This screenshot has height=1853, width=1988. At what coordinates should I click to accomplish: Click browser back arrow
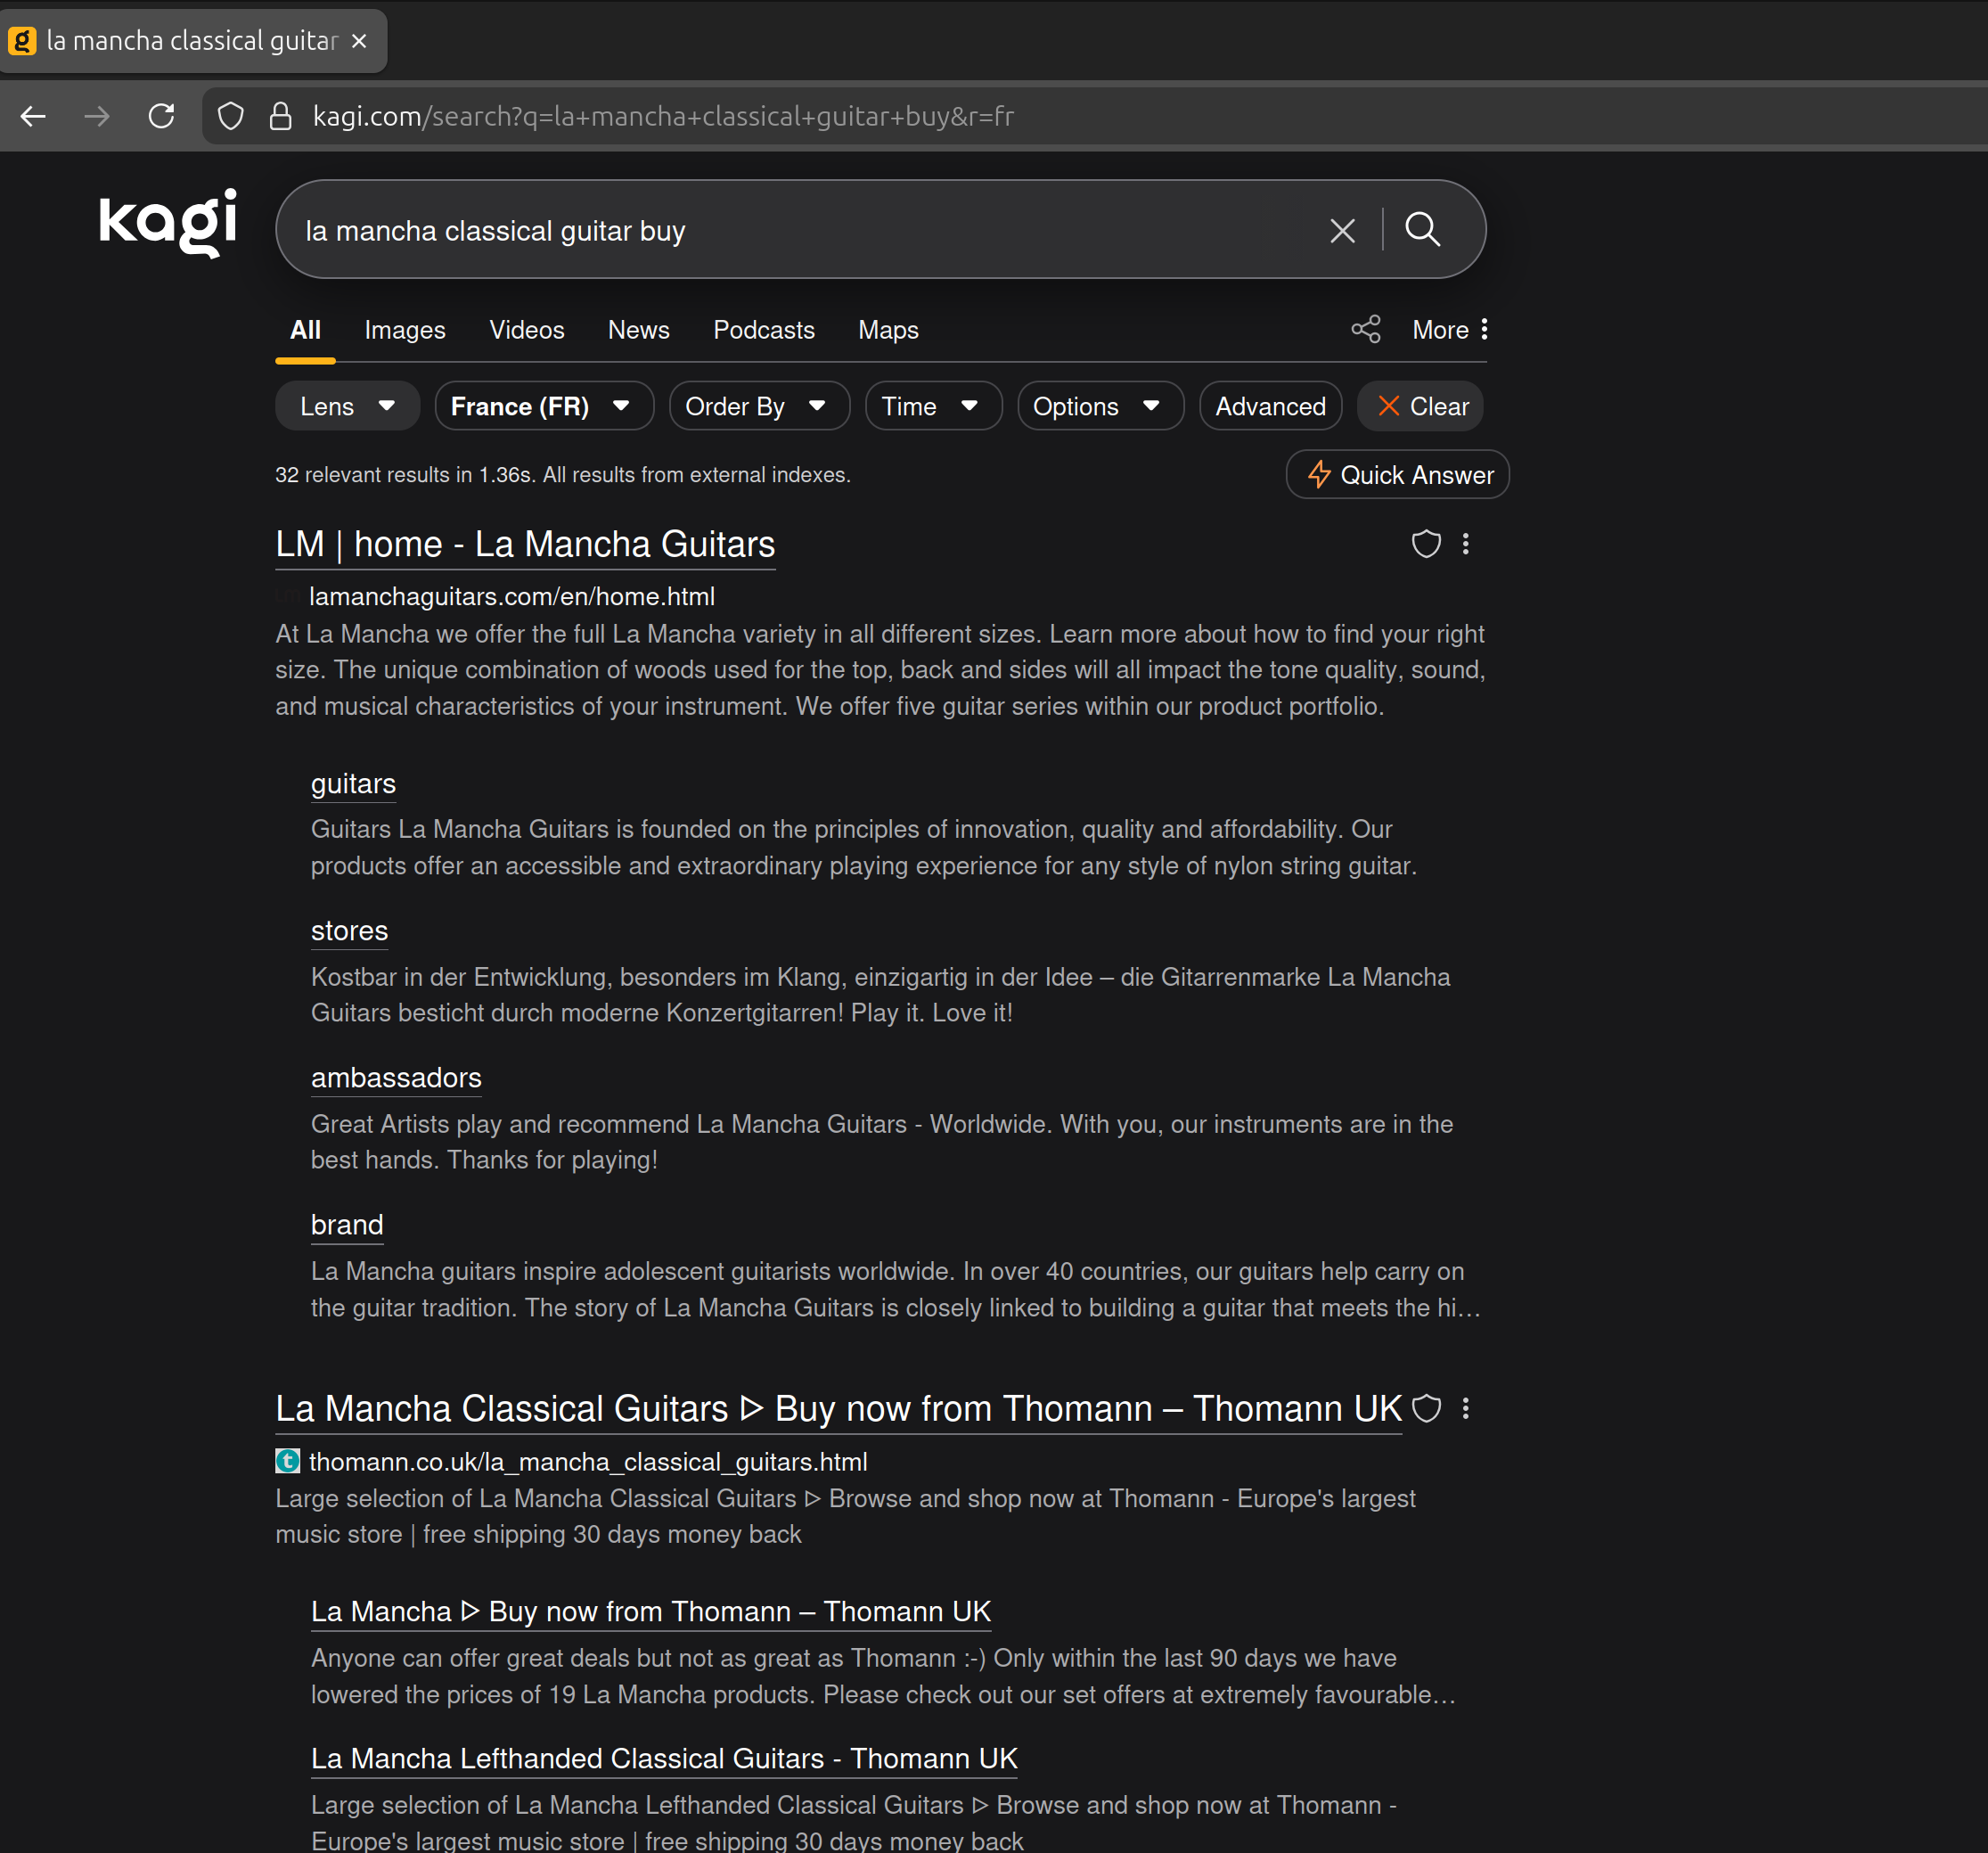pos(33,116)
